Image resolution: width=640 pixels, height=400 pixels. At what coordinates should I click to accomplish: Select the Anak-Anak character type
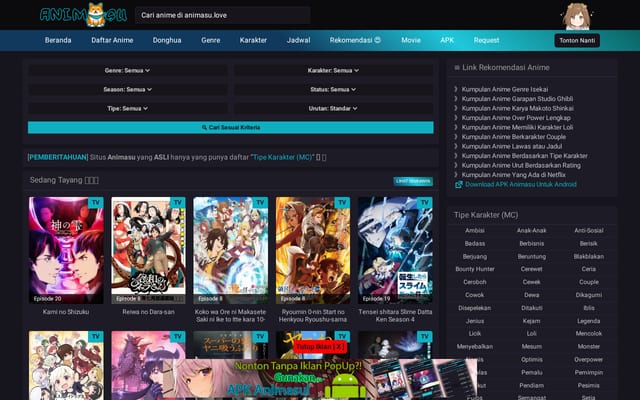[x=531, y=230]
